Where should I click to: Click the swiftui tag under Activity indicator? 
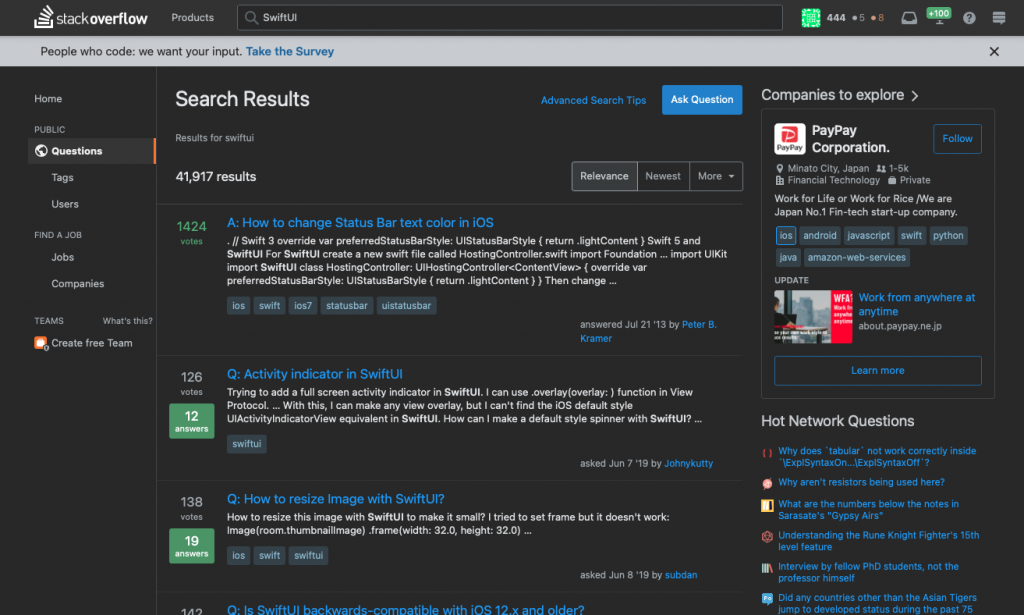point(246,444)
